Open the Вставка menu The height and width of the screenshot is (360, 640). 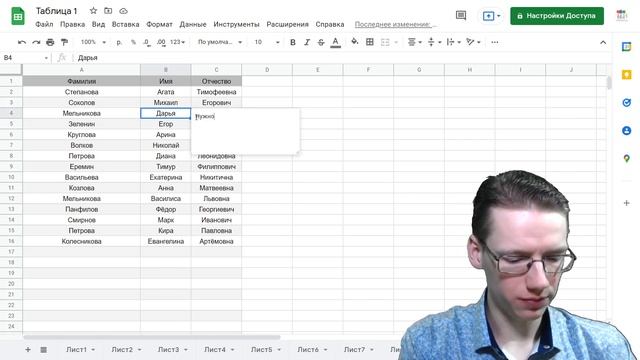(x=125, y=24)
